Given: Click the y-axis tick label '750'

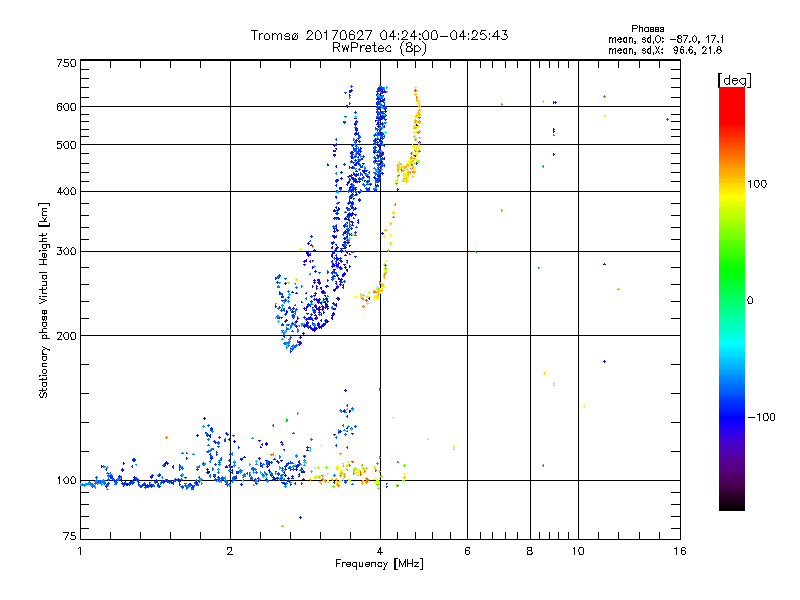Looking at the screenshot, I should [66, 62].
